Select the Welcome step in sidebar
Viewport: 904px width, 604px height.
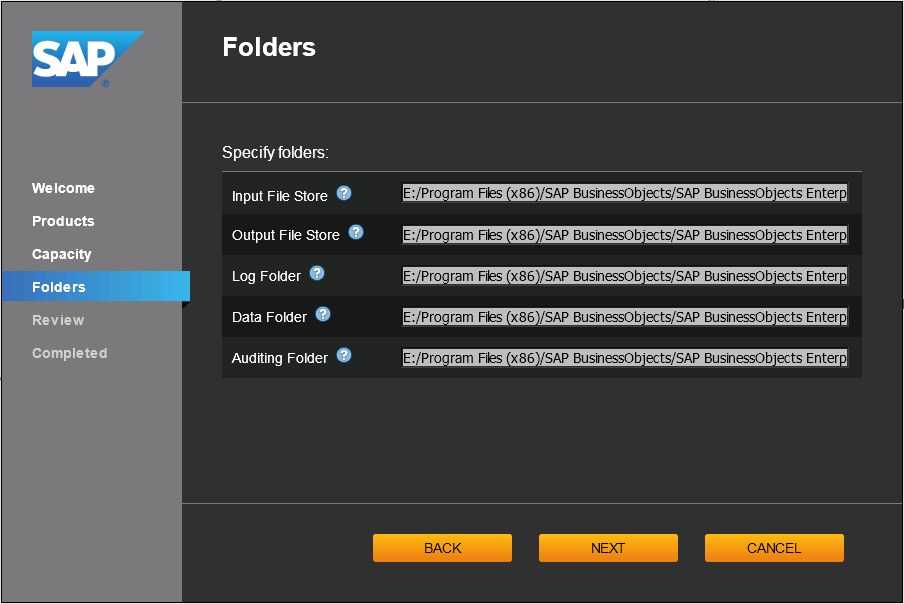[x=63, y=188]
